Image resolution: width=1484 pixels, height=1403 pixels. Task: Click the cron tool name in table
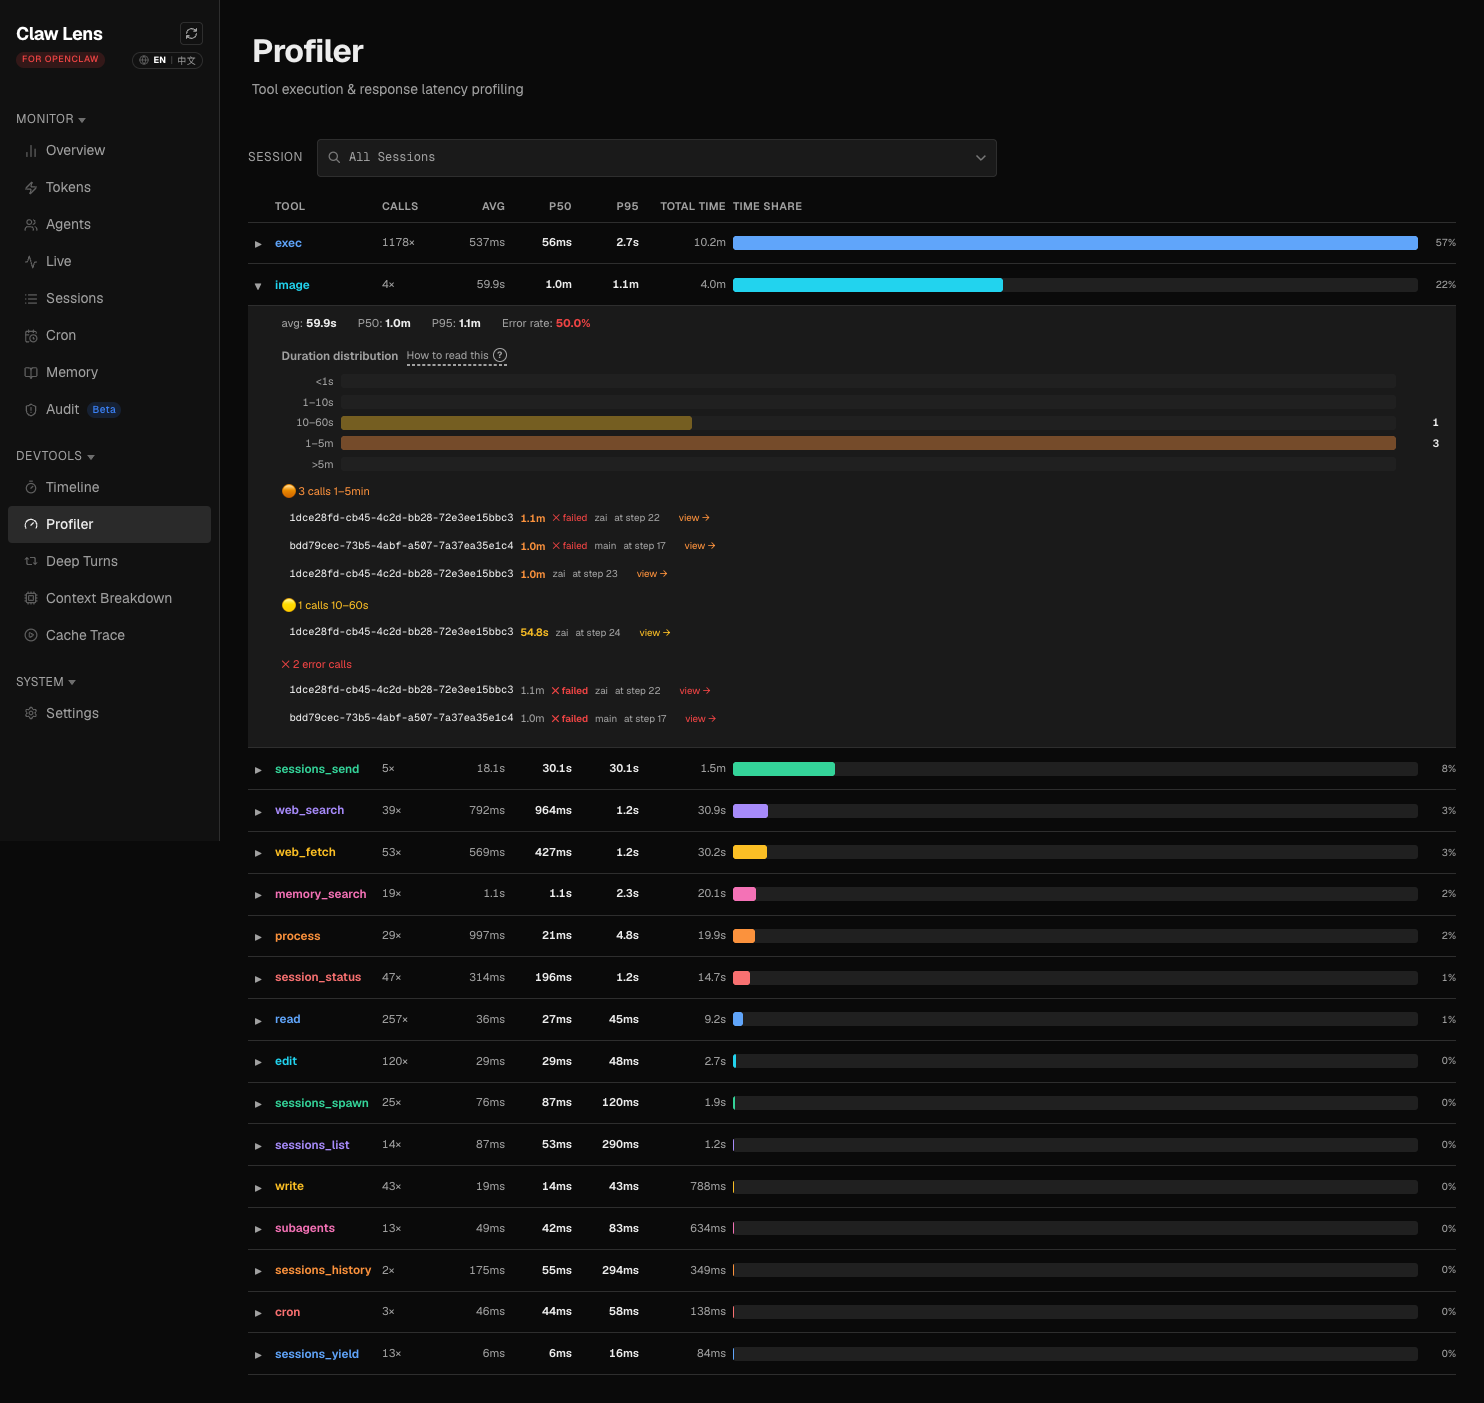(x=287, y=1312)
